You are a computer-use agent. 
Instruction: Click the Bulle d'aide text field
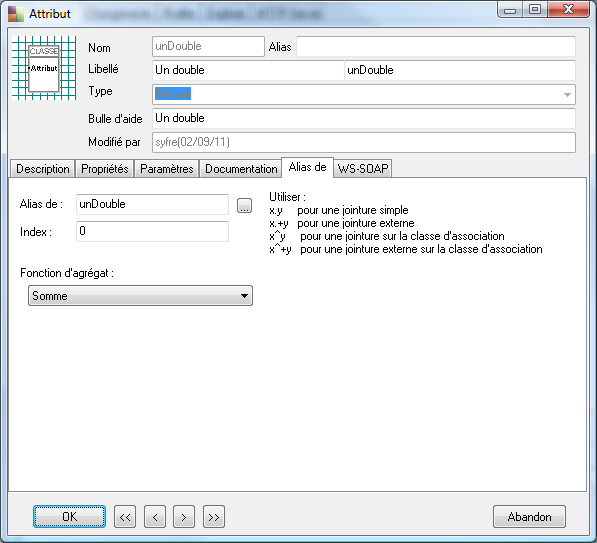coord(364,118)
